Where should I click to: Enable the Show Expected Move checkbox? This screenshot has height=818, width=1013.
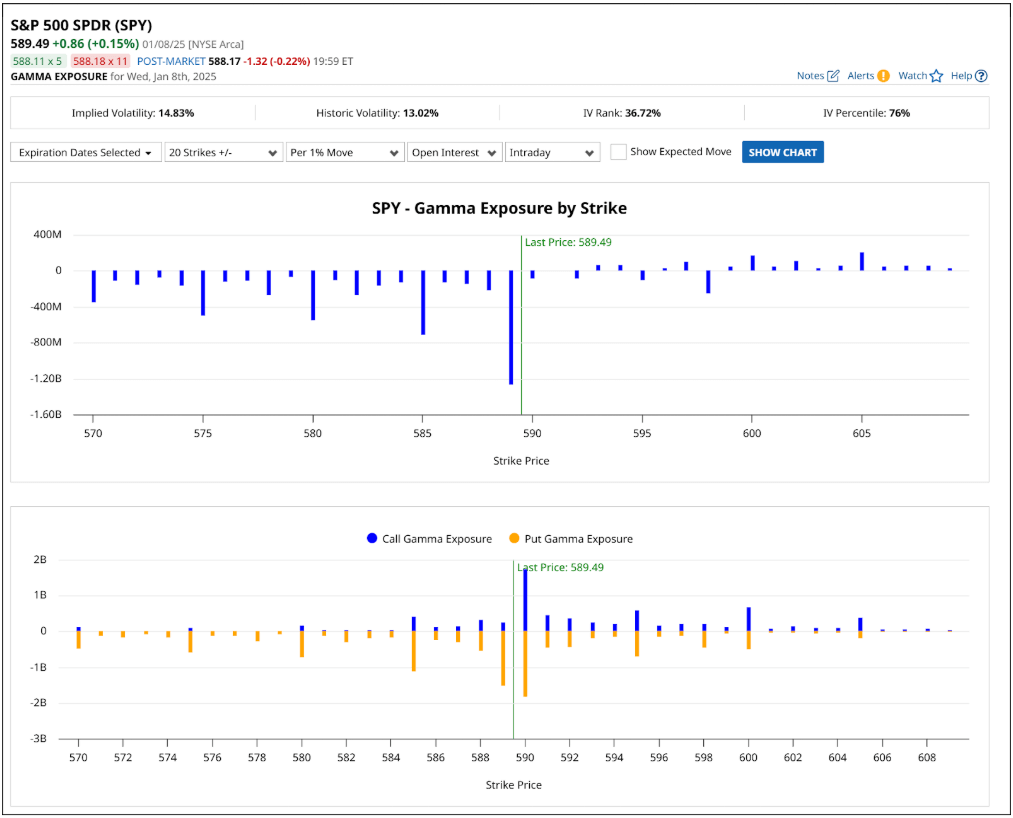point(618,151)
